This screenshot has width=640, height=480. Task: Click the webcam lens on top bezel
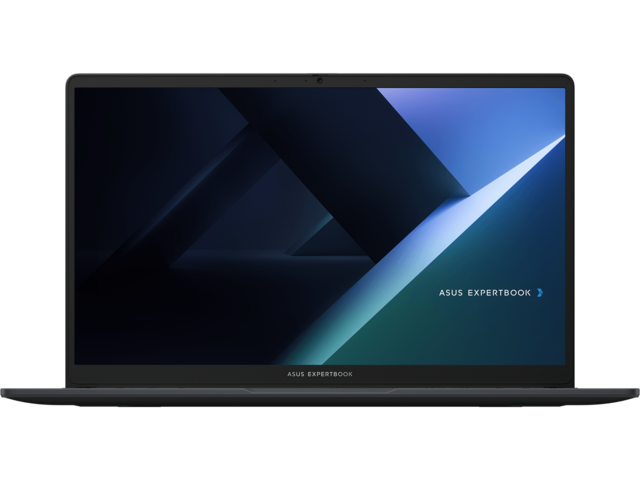coord(320,79)
